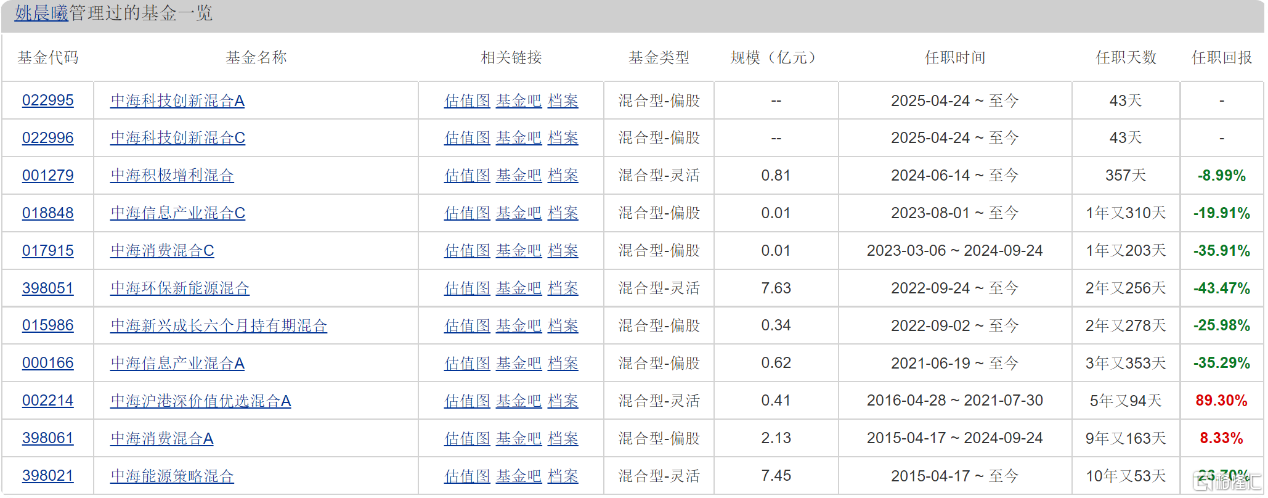Screen dimensions: 1268x498
Task: View 估值图 for 中海消费混合A
Action: (467, 439)
